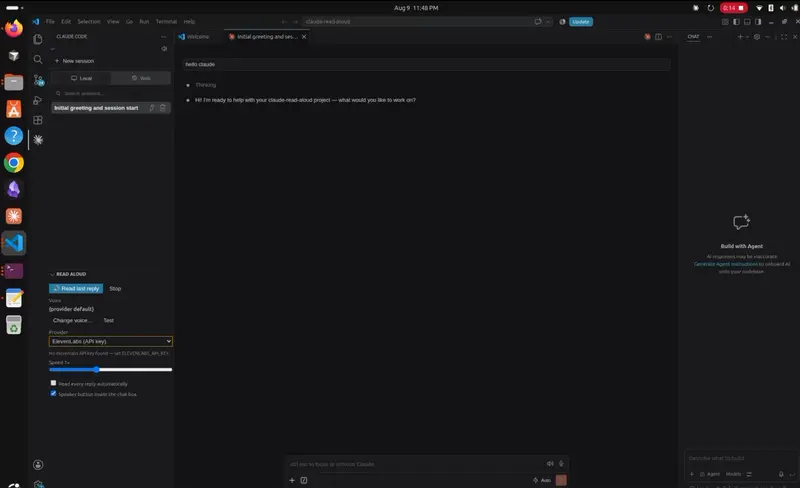Maximize the Chat panel

(784, 37)
